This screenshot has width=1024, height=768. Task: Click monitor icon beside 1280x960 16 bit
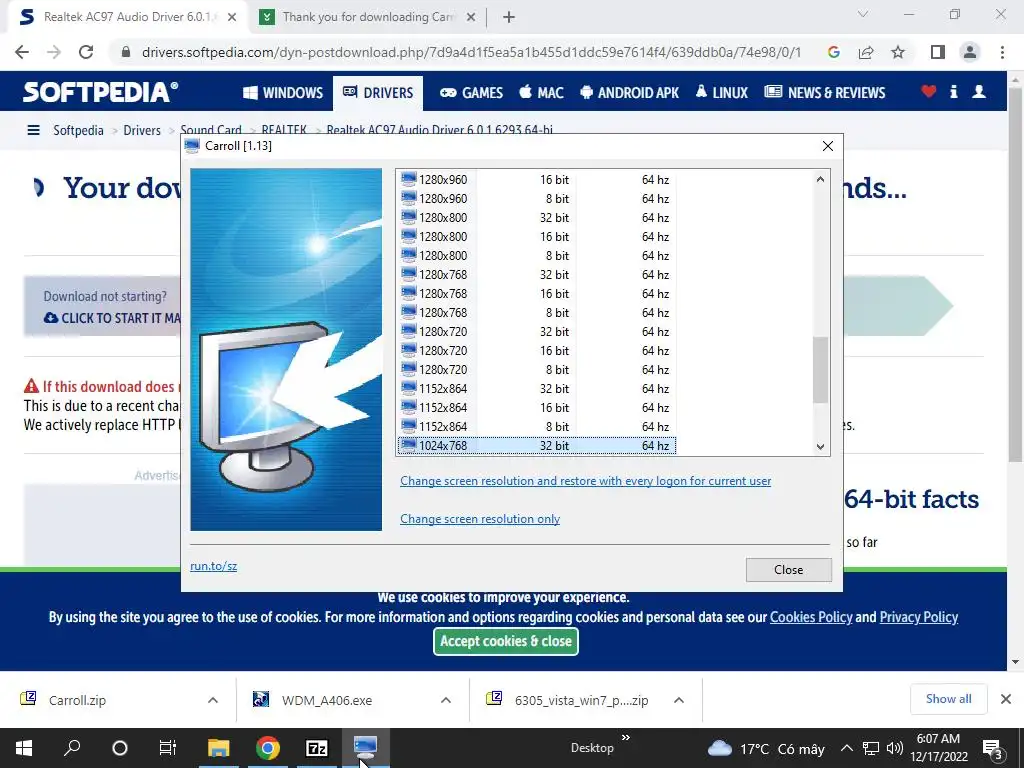coord(409,179)
